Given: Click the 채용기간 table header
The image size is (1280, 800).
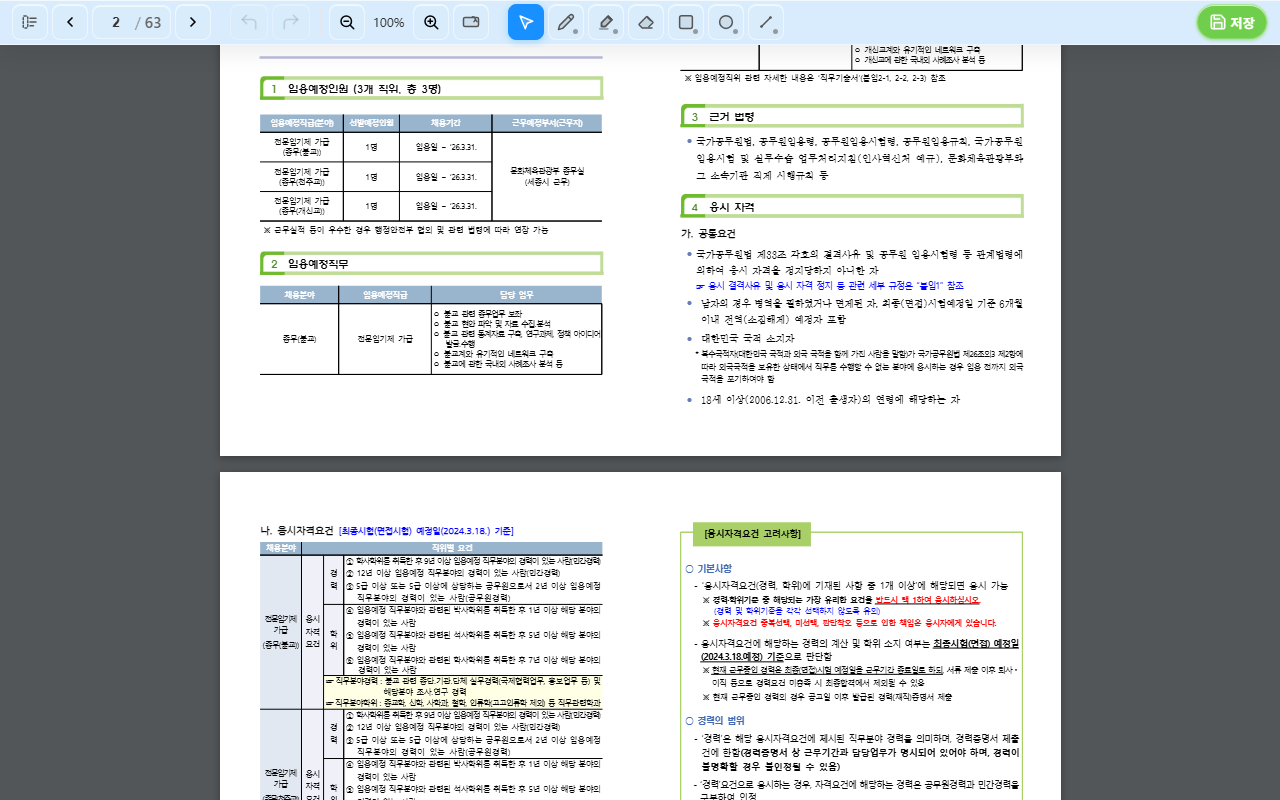Looking at the screenshot, I should (x=446, y=123).
